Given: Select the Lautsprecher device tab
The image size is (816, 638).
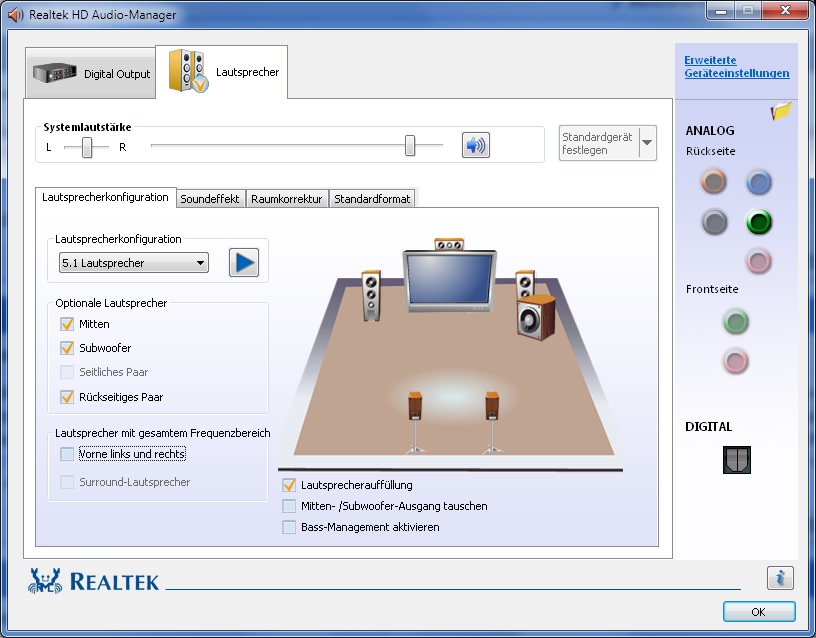Looking at the screenshot, I should (x=222, y=72).
